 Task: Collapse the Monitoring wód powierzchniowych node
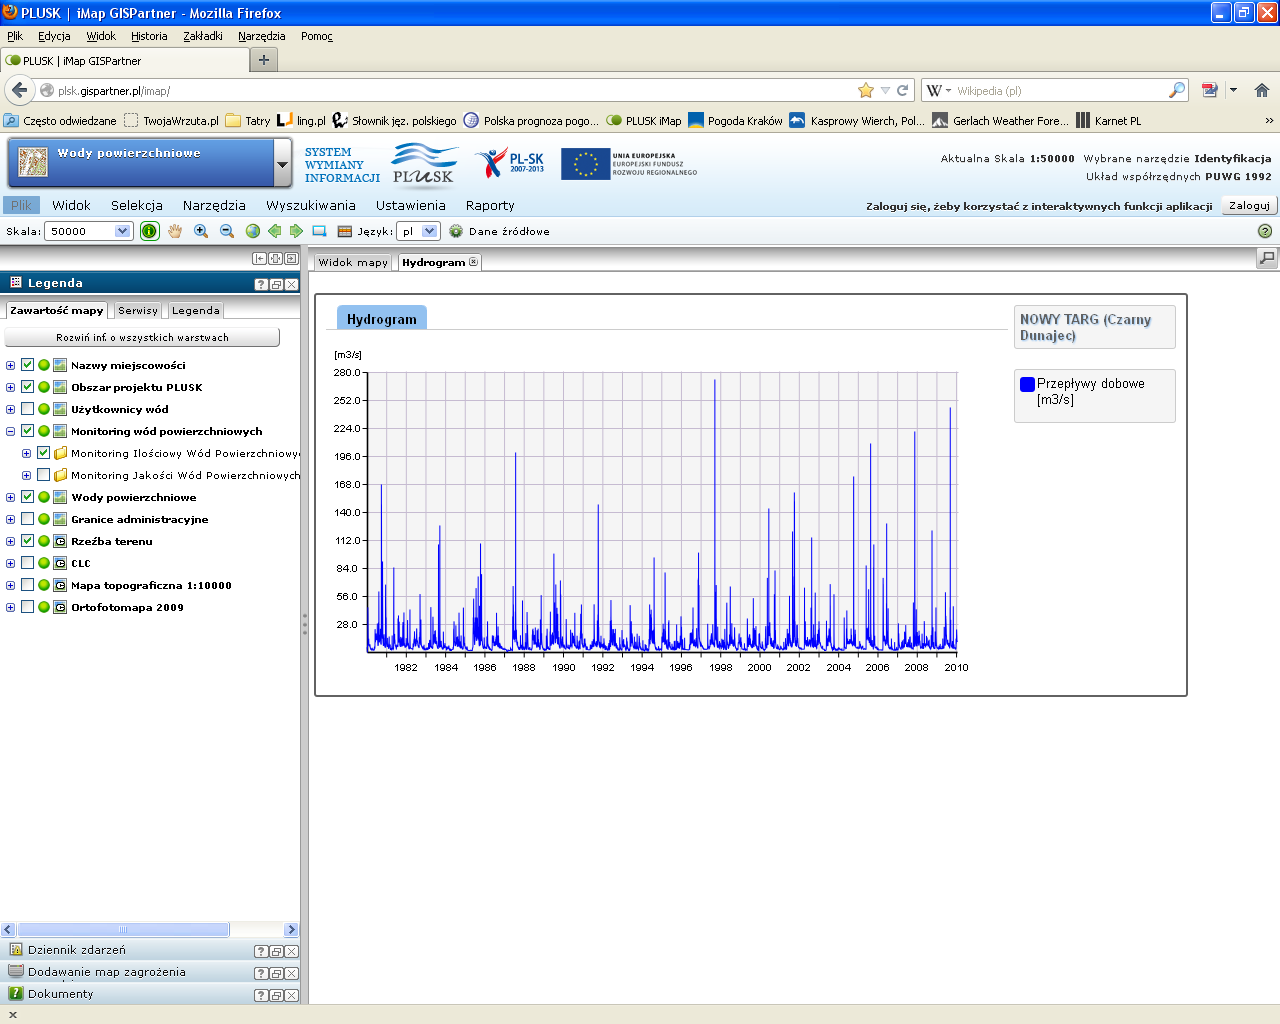[10, 431]
